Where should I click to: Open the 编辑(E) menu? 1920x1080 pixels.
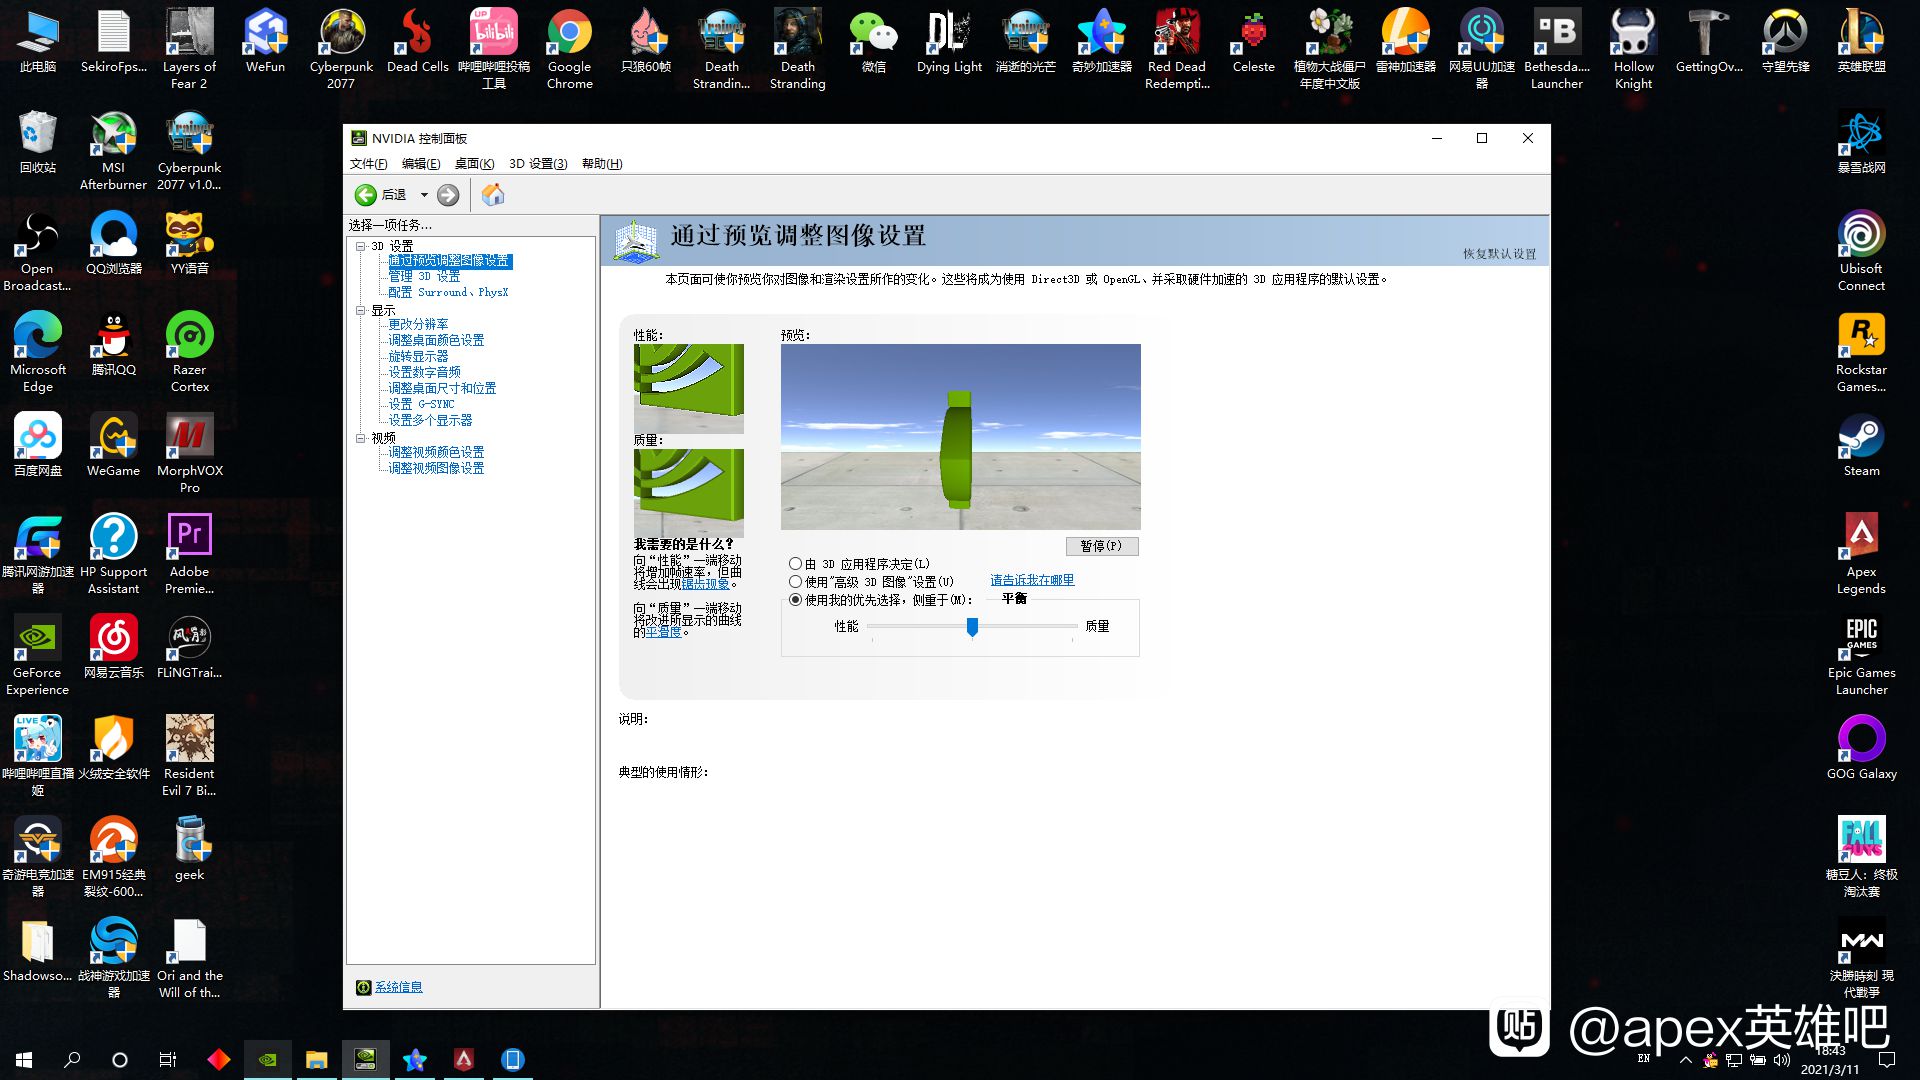(420, 164)
